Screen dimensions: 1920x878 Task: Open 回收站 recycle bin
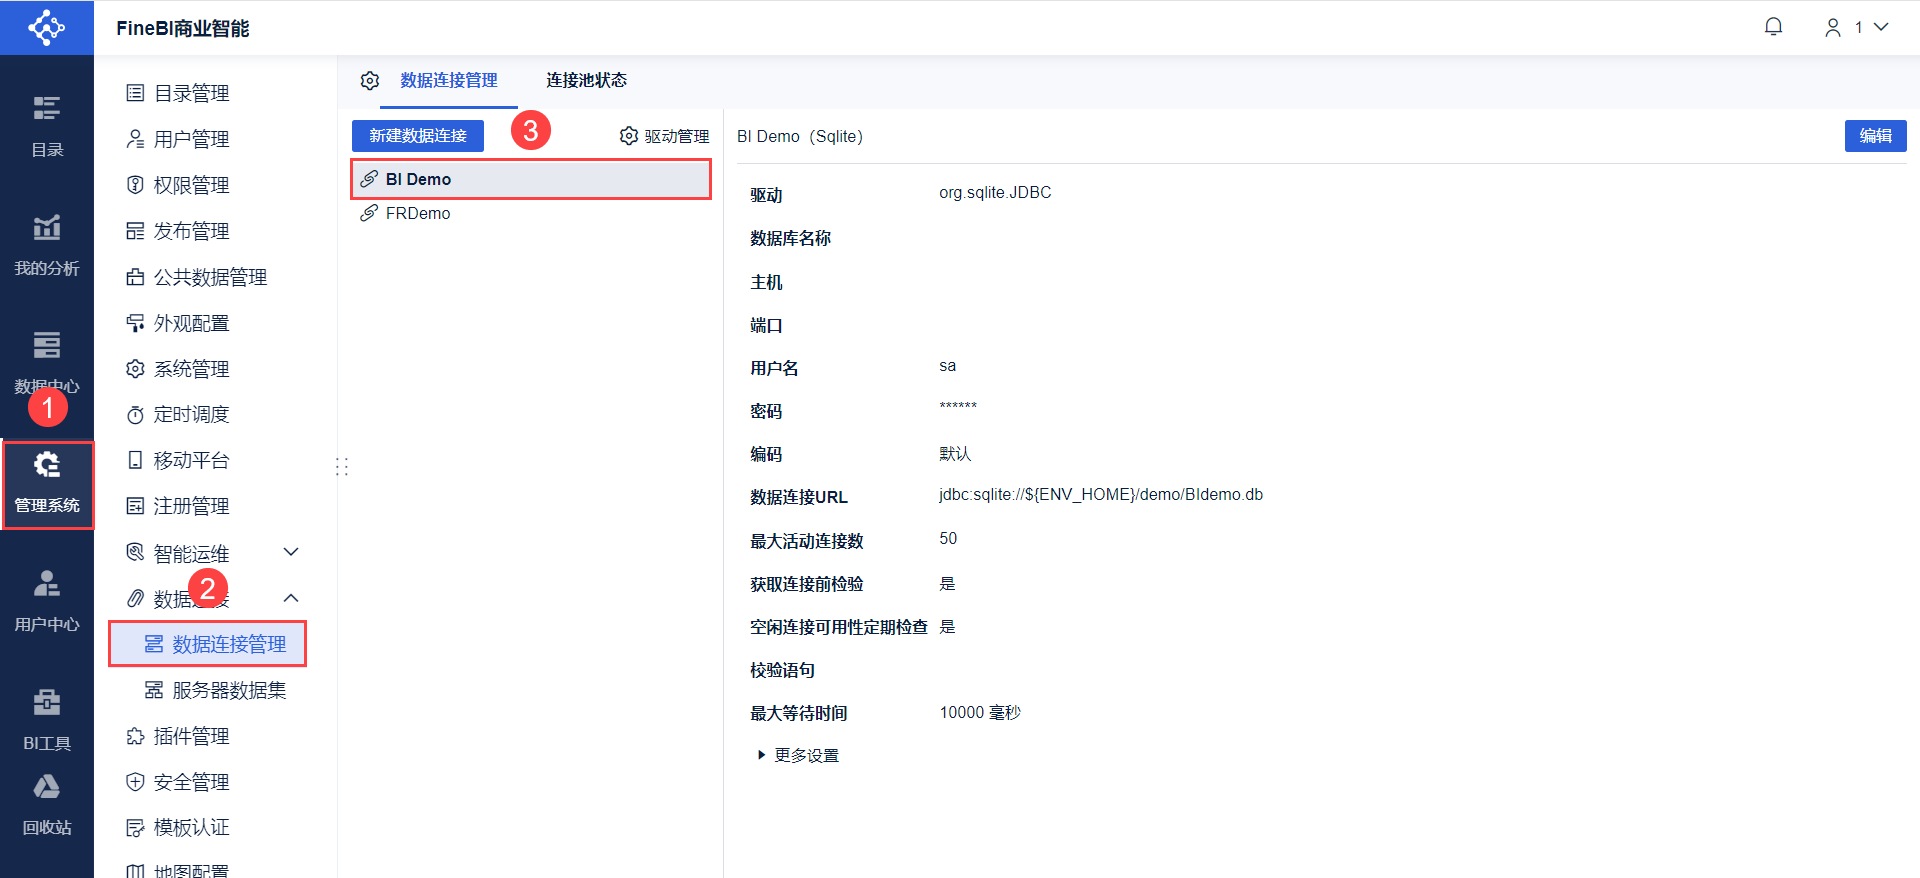coord(47,805)
